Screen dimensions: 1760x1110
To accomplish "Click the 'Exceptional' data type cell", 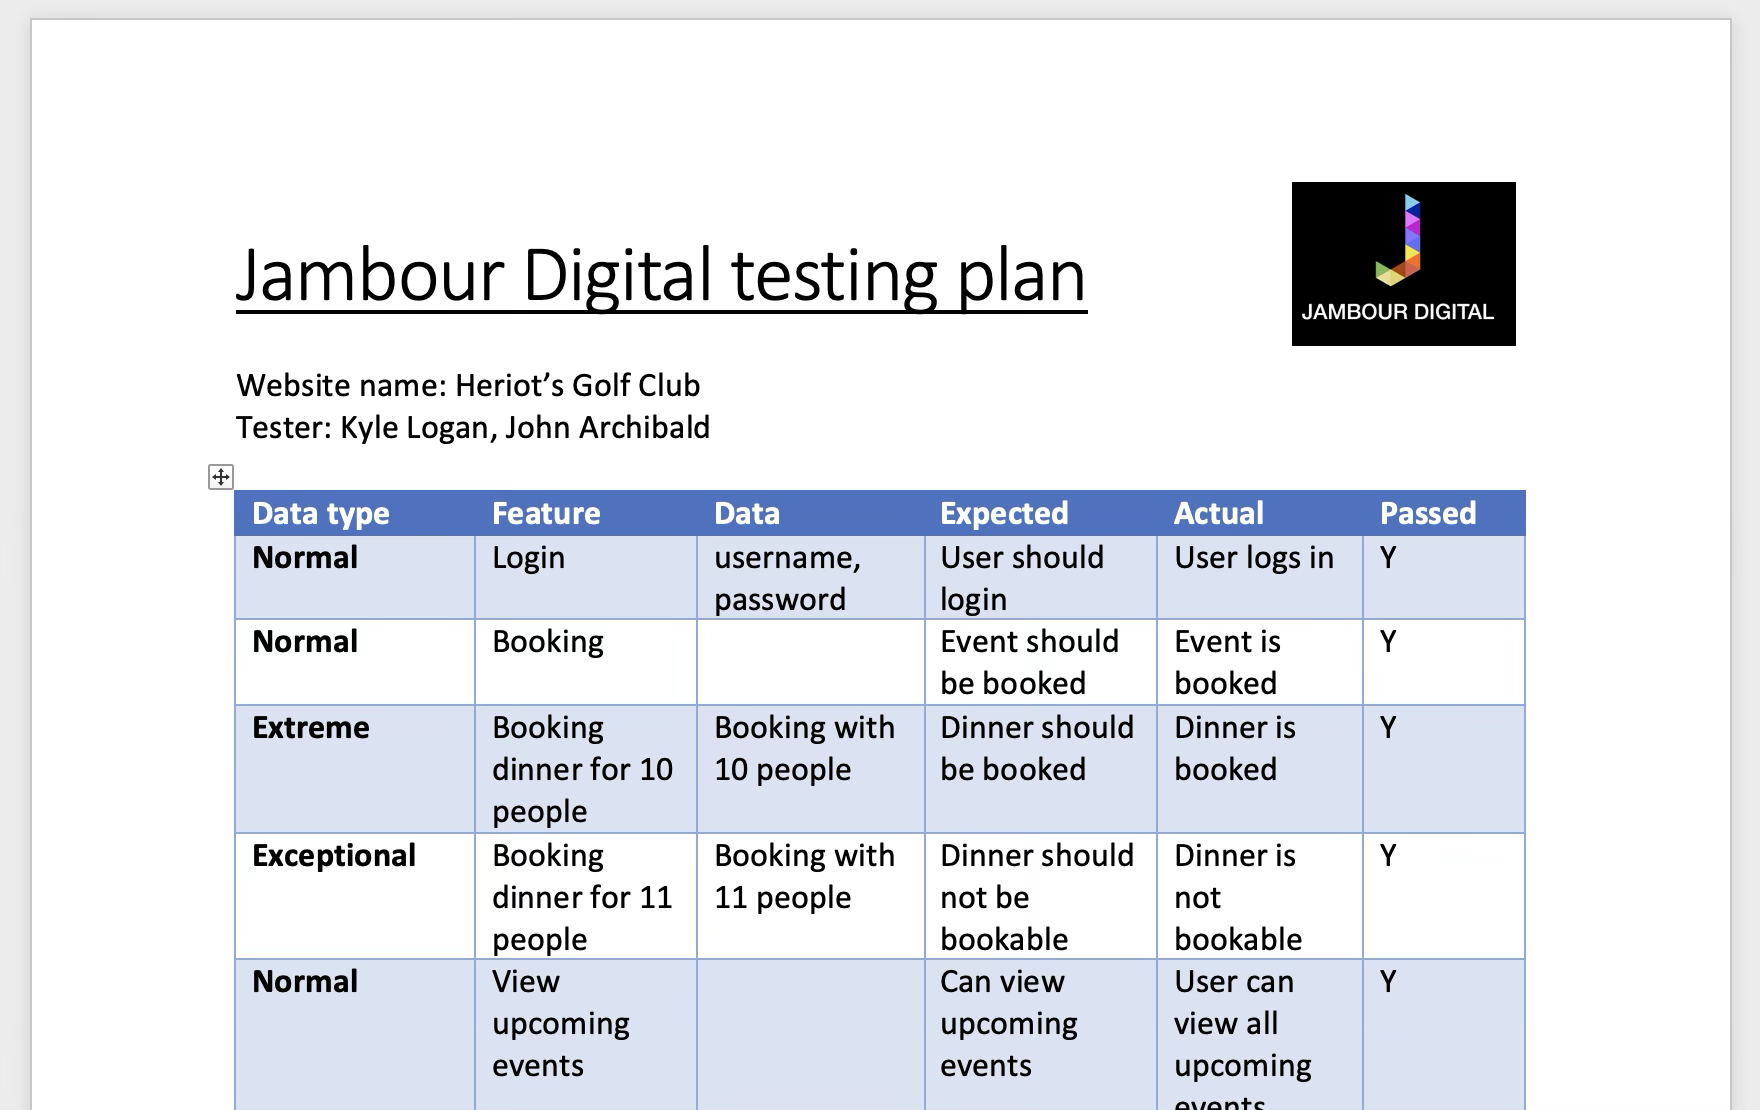I will point(334,856).
